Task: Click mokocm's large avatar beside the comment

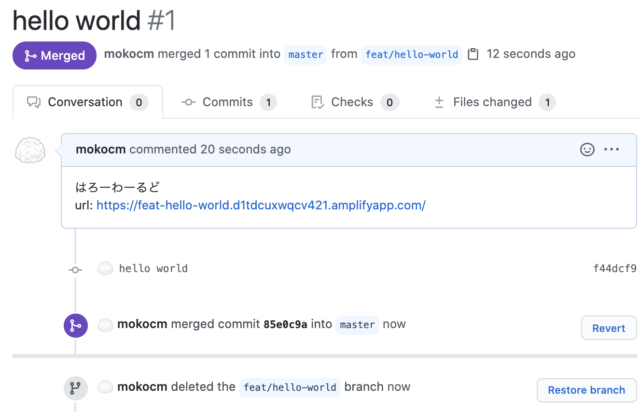Action: (x=30, y=150)
